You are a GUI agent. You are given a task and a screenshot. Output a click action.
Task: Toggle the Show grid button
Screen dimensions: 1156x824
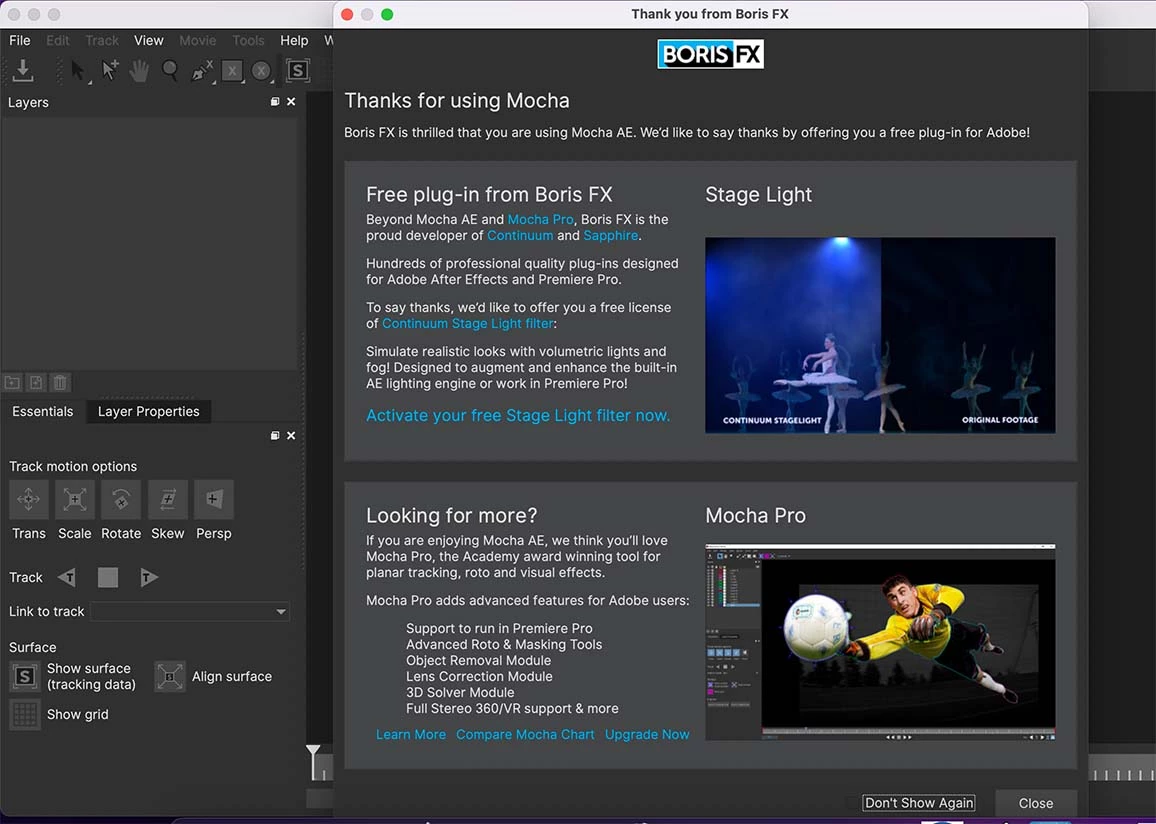click(x=24, y=714)
